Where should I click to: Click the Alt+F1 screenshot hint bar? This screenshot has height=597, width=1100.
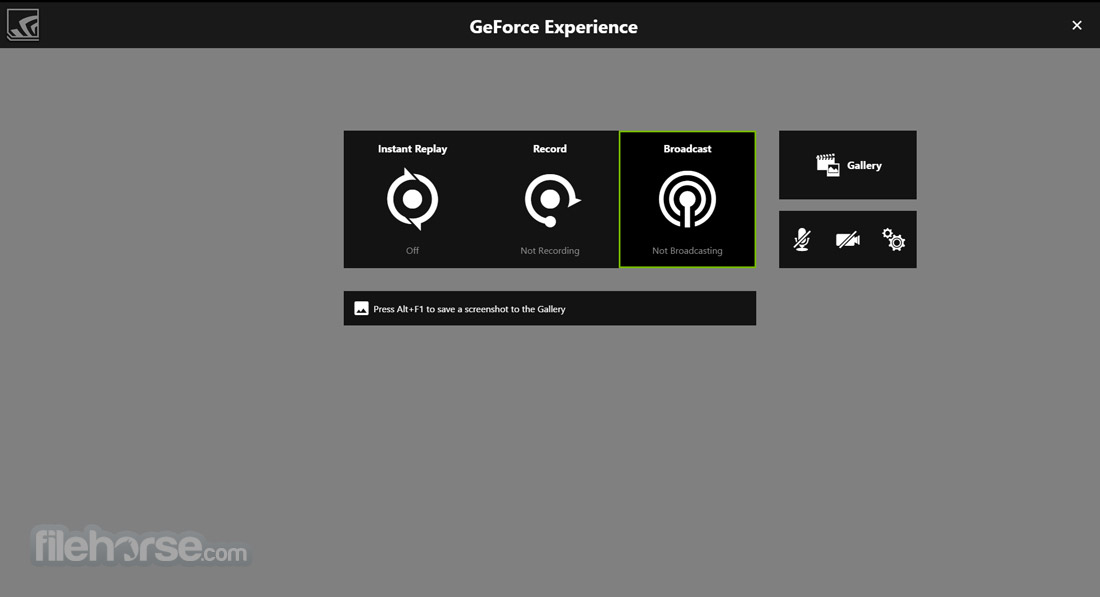tap(550, 308)
